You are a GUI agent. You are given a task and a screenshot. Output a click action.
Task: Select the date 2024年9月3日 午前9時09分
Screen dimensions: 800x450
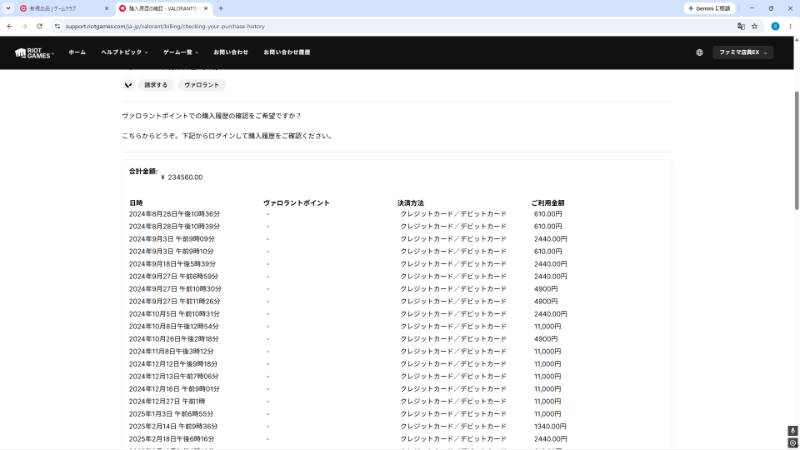[172, 239]
